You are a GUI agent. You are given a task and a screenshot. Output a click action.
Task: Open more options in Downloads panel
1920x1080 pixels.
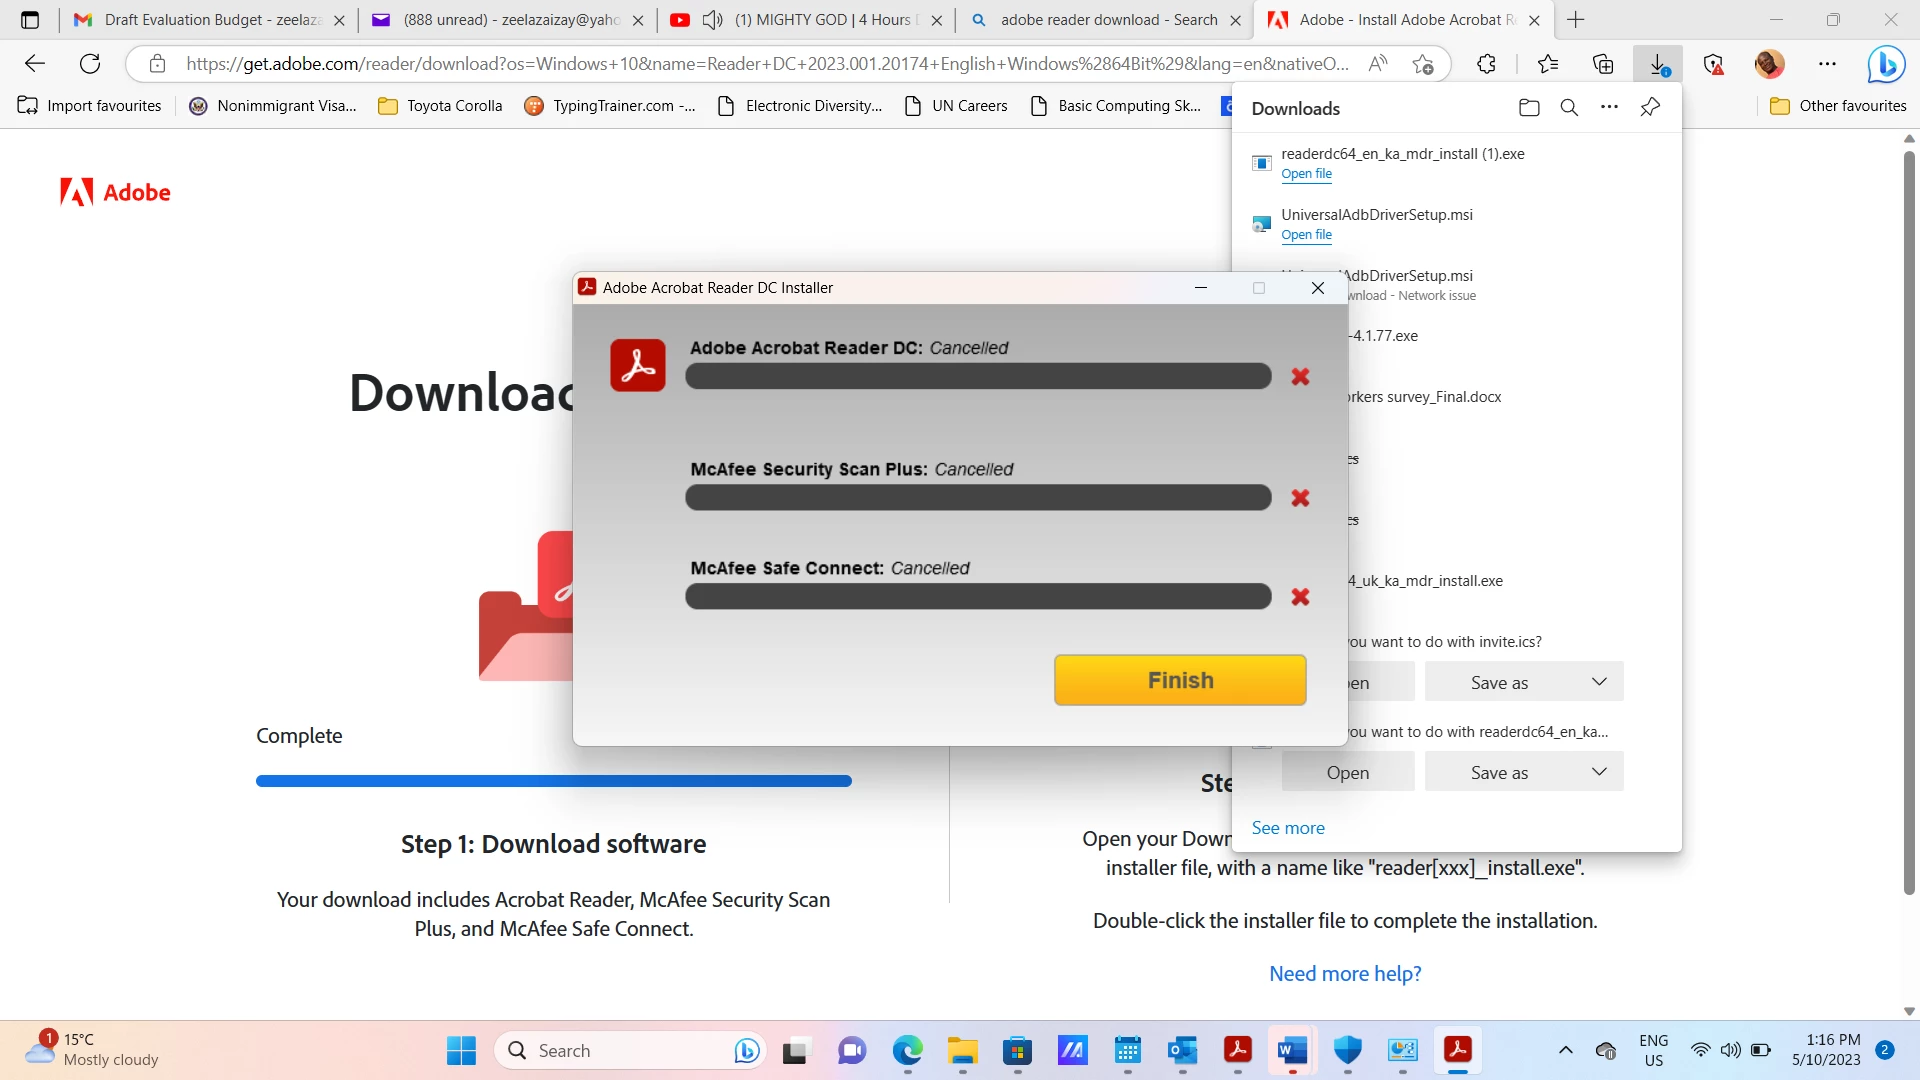tap(1609, 108)
